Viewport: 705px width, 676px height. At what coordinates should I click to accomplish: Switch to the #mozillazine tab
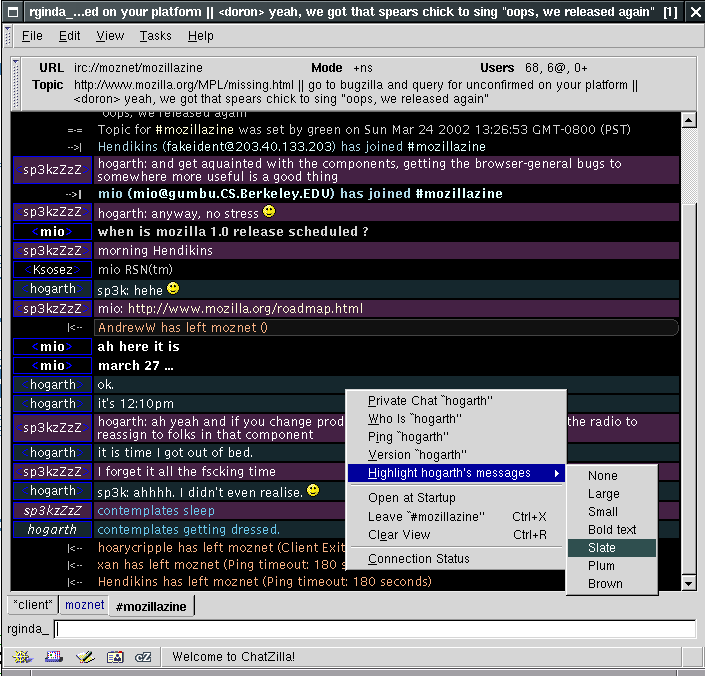click(151, 606)
